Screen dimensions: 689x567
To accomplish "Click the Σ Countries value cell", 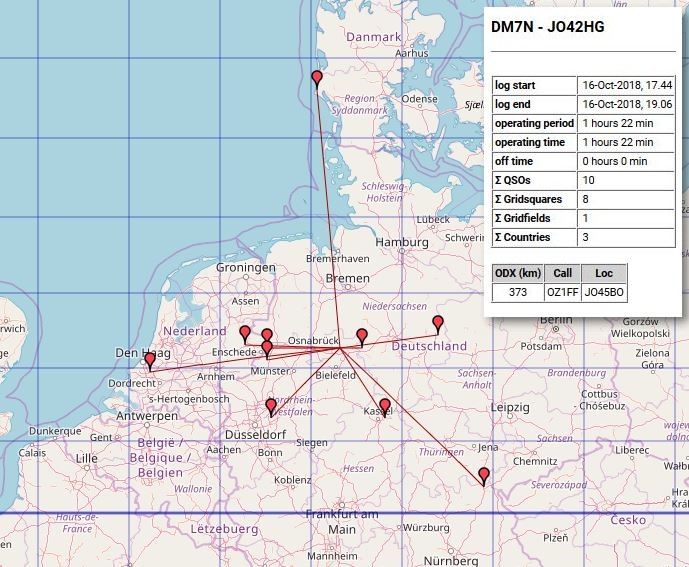I will (626, 237).
